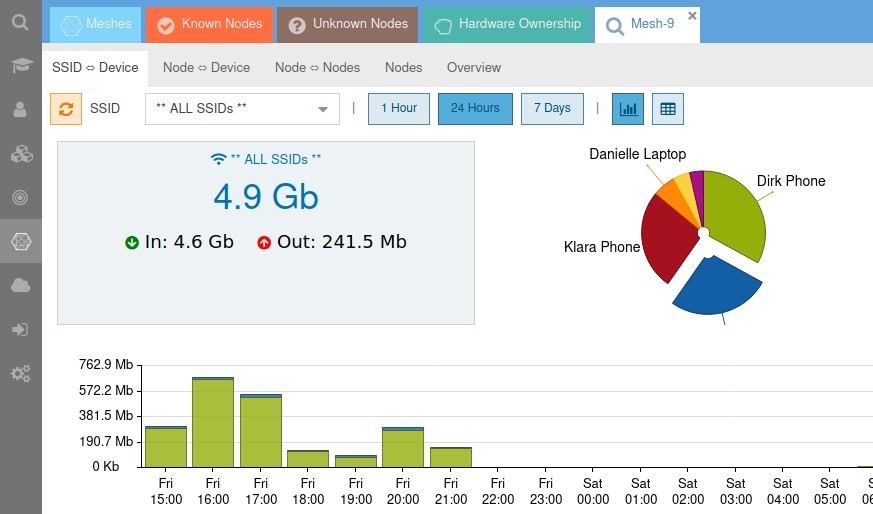Viewport: 873px width, 514px height.
Task: Open the ALL SSIDs dropdown
Action: point(242,109)
